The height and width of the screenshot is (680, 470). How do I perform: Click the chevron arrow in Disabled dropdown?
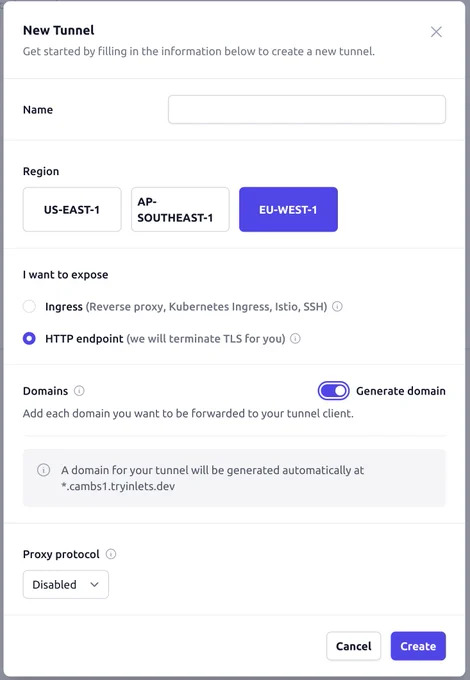tap(95, 585)
